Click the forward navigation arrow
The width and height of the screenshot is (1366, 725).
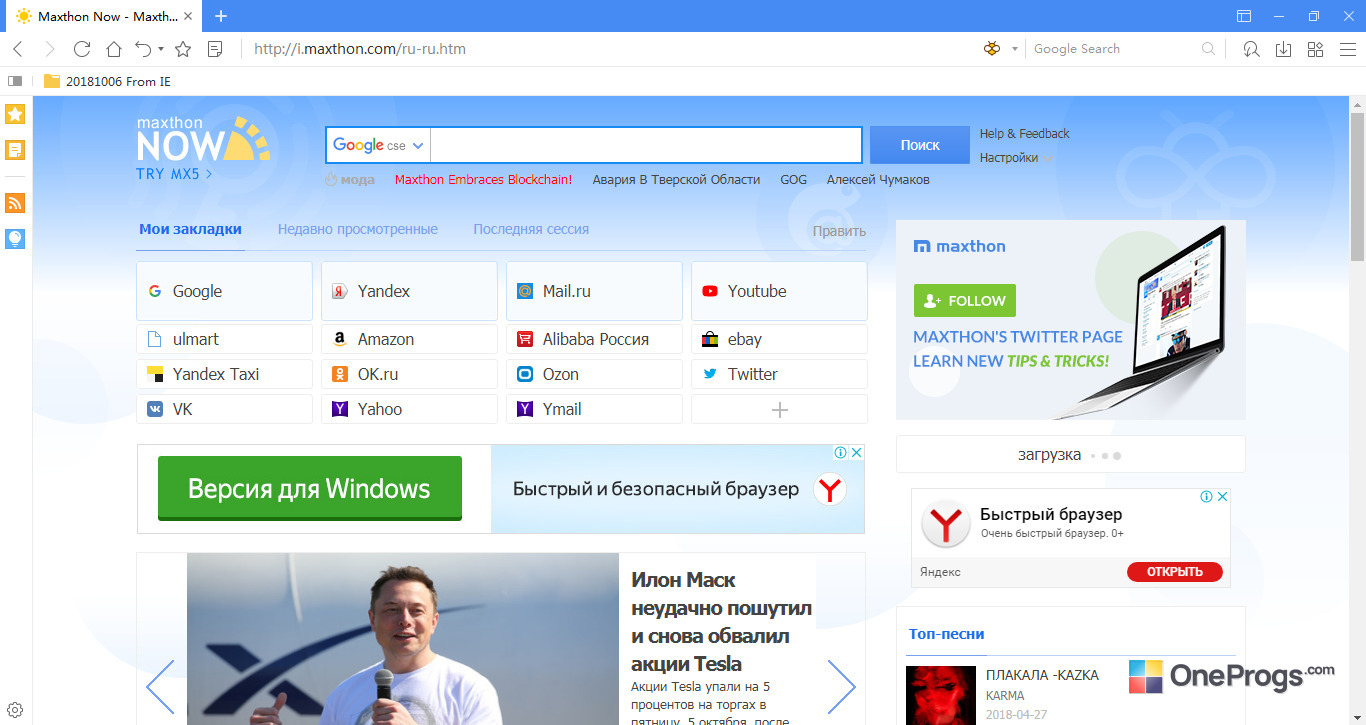point(49,49)
